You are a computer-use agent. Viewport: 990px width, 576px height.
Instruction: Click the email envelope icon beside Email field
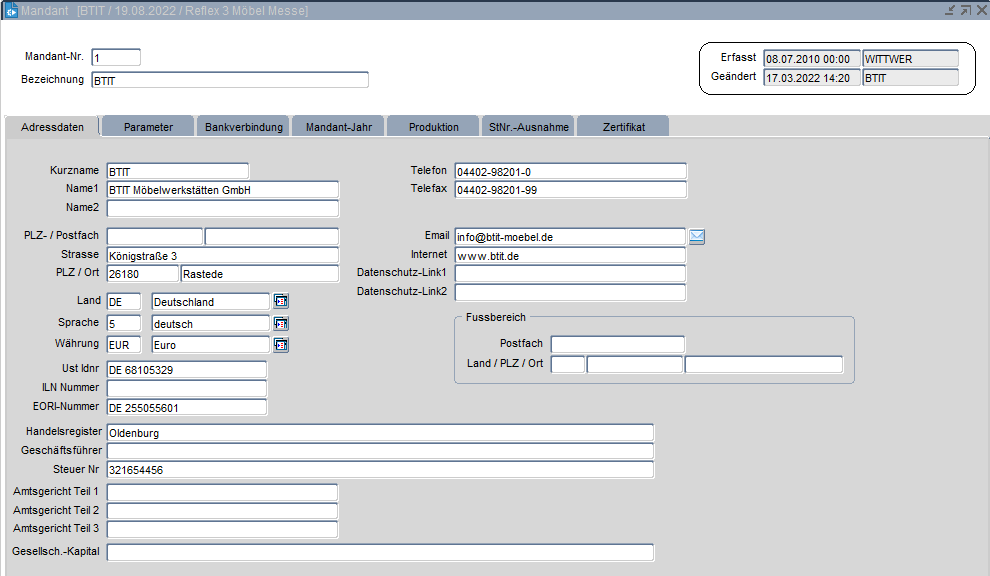point(697,237)
